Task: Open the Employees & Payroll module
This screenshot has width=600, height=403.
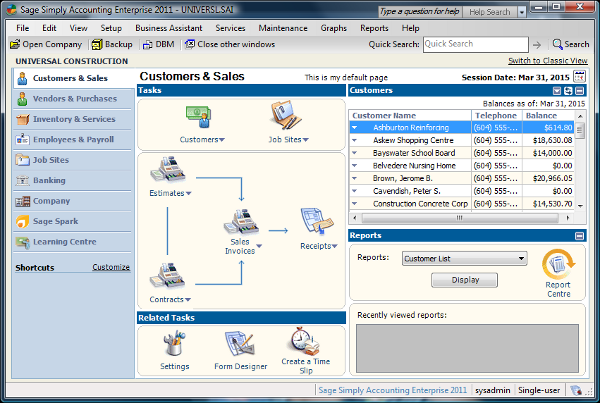Action: pyautogui.click(x=73, y=139)
